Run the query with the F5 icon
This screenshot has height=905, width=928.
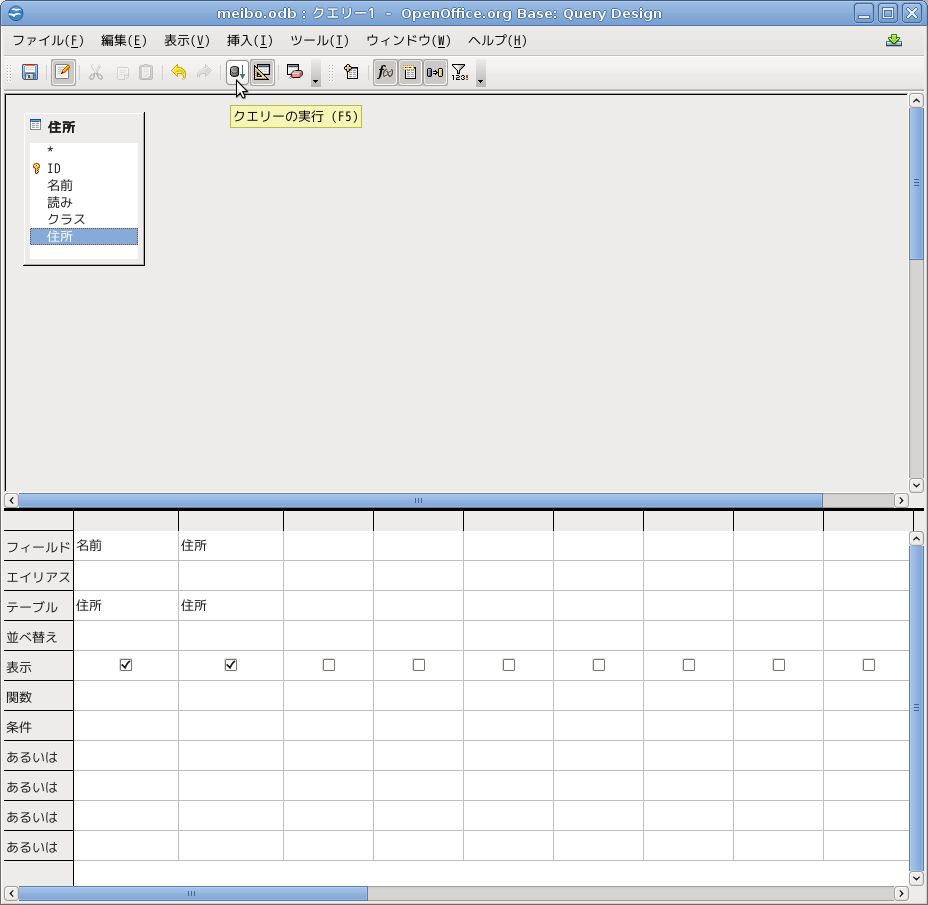[x=237, y=72]
